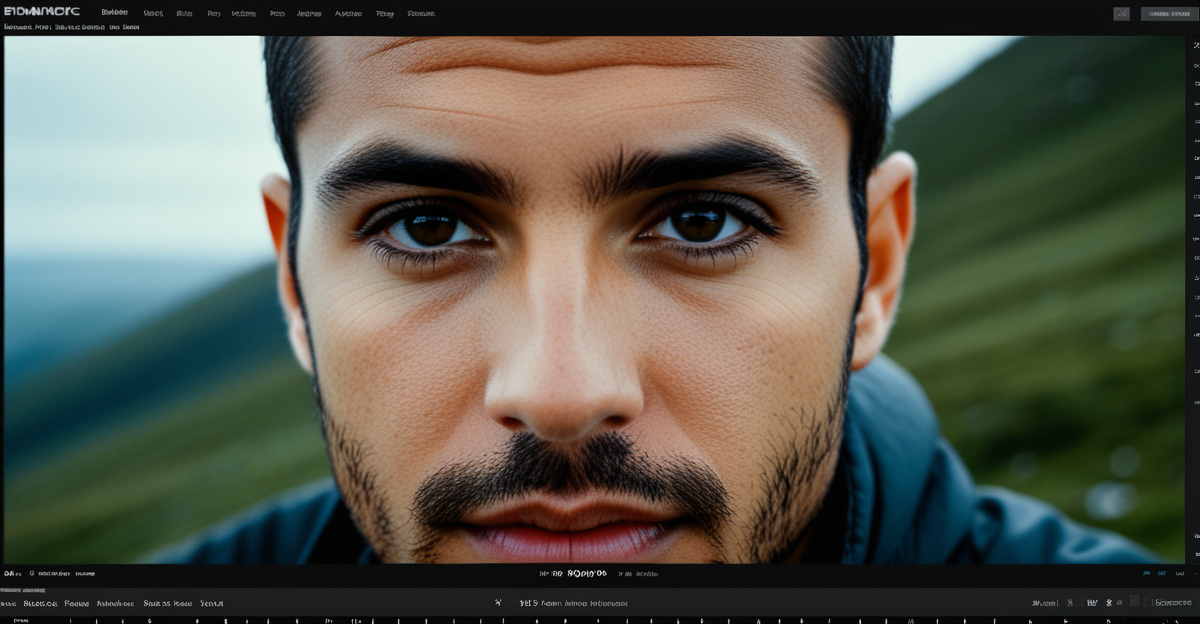Click the gray square swatch in the lower-right toolbar
This screenshot has height=624, width=1200.
(1133, 602)
